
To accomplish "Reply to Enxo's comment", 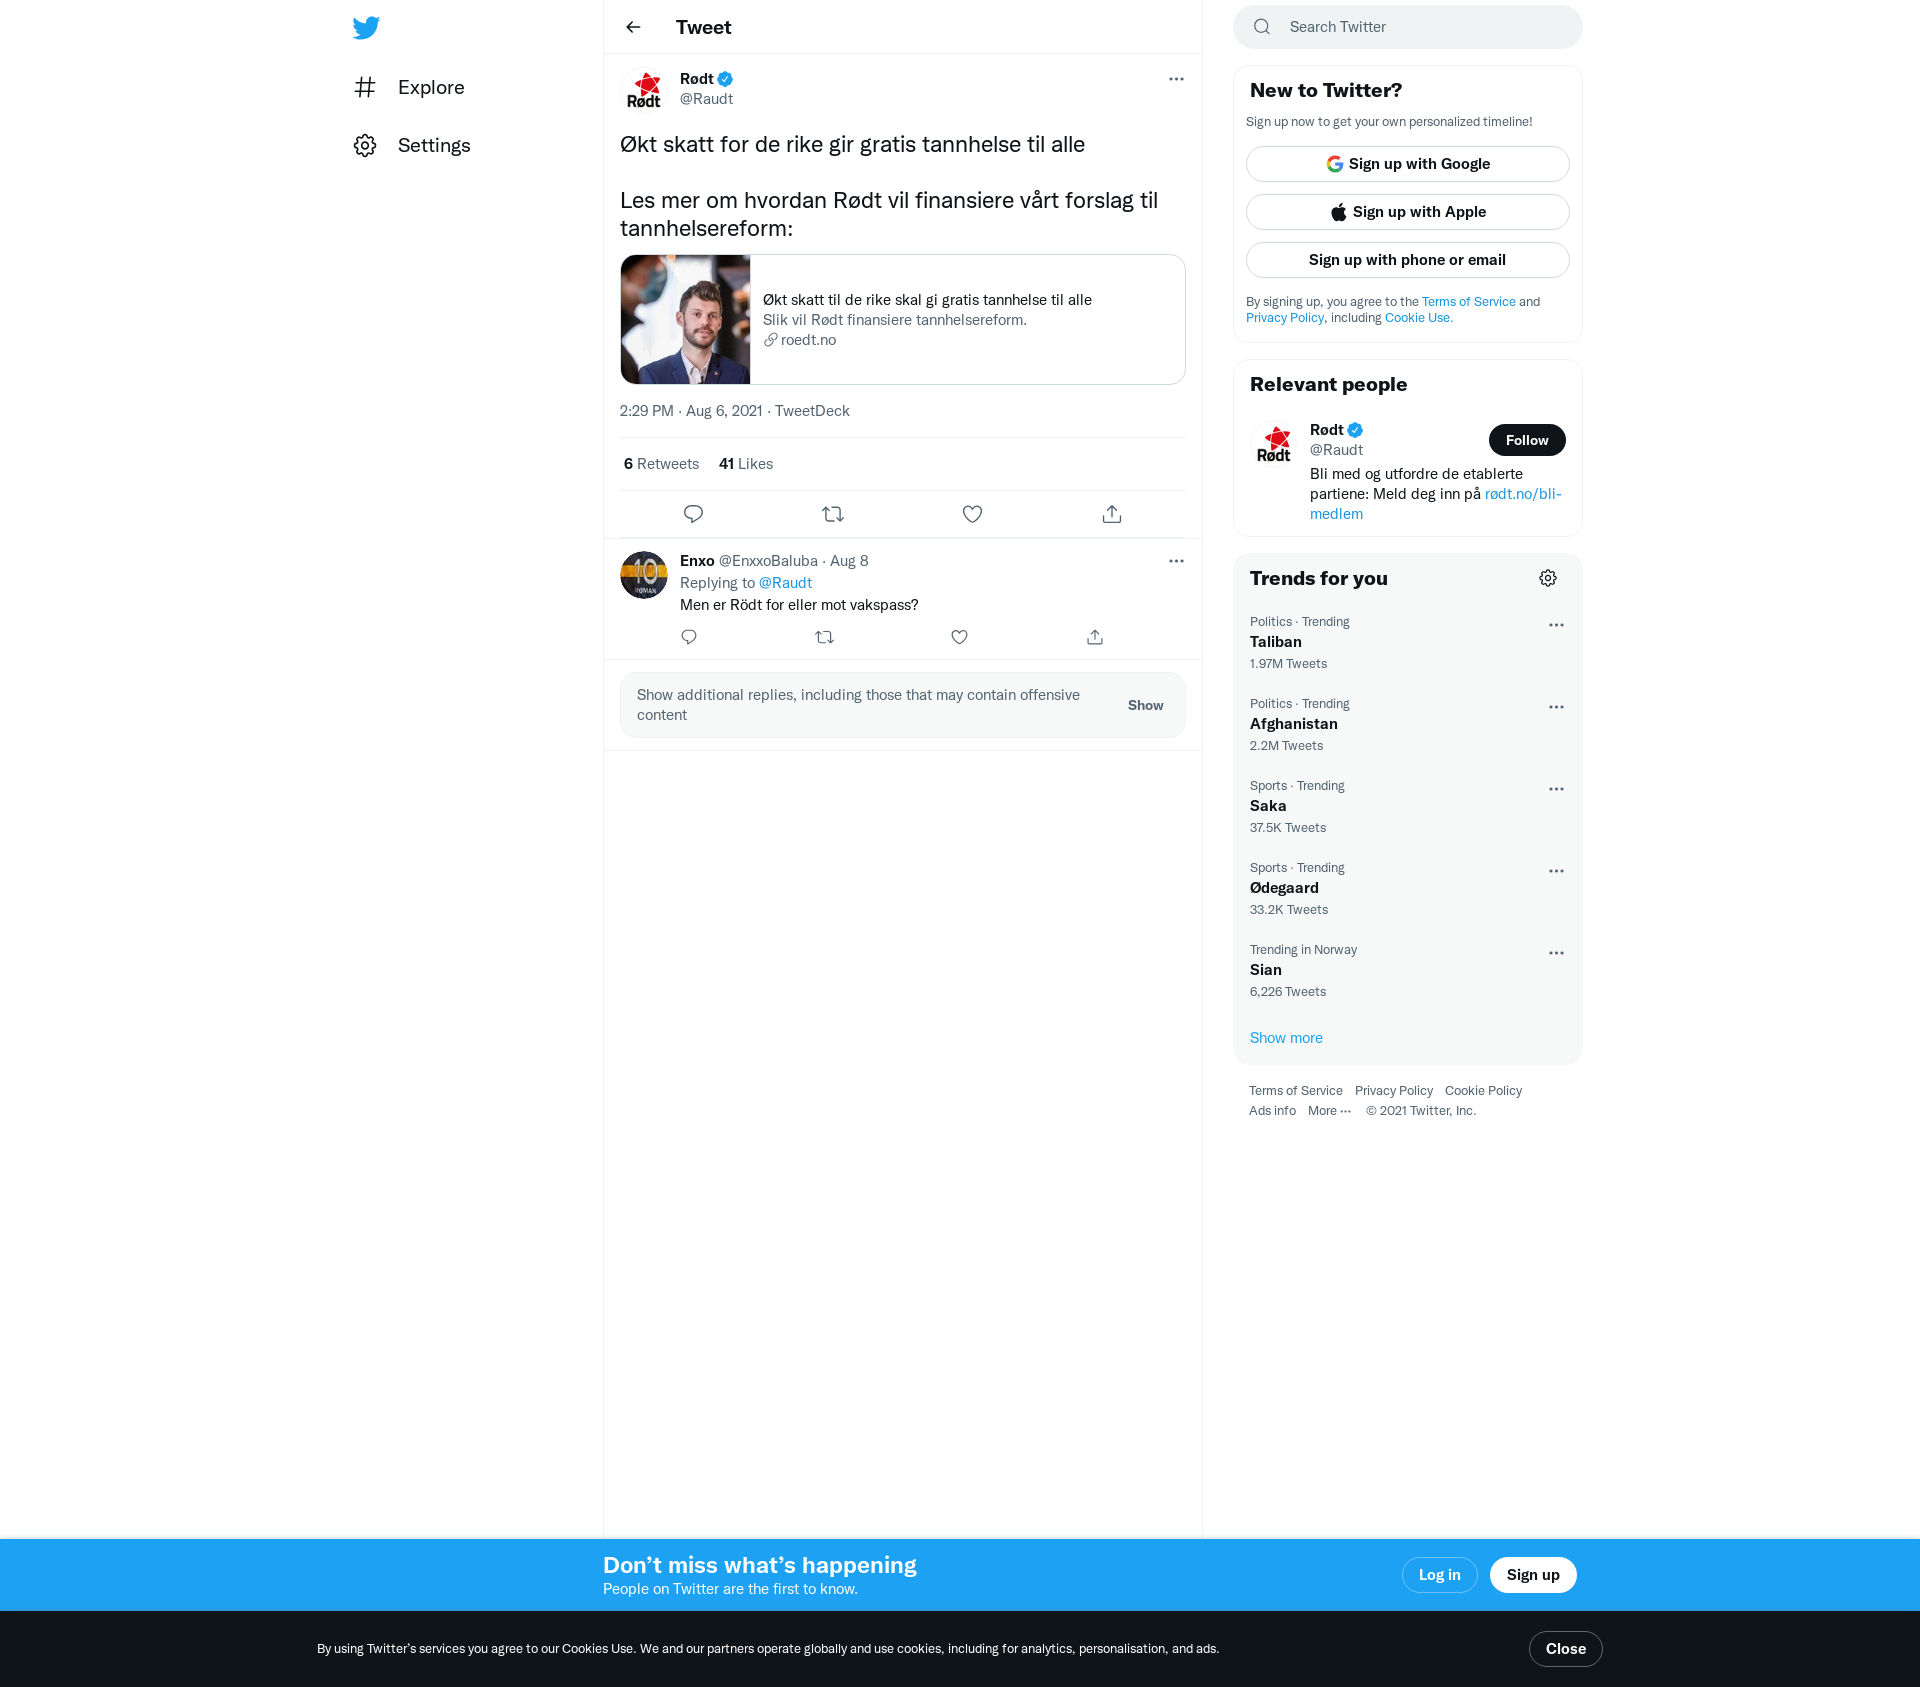I will coord(689,637).
